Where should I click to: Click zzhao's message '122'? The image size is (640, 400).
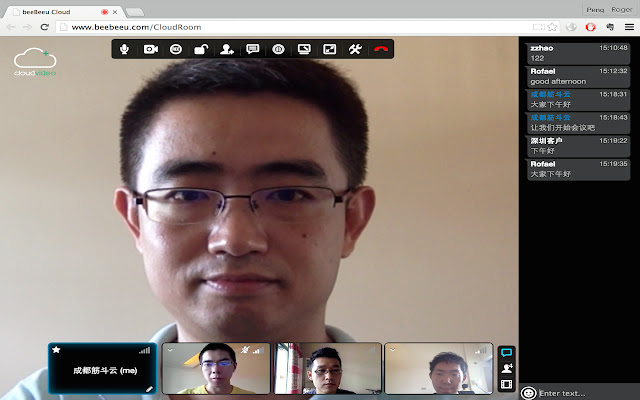578,53
